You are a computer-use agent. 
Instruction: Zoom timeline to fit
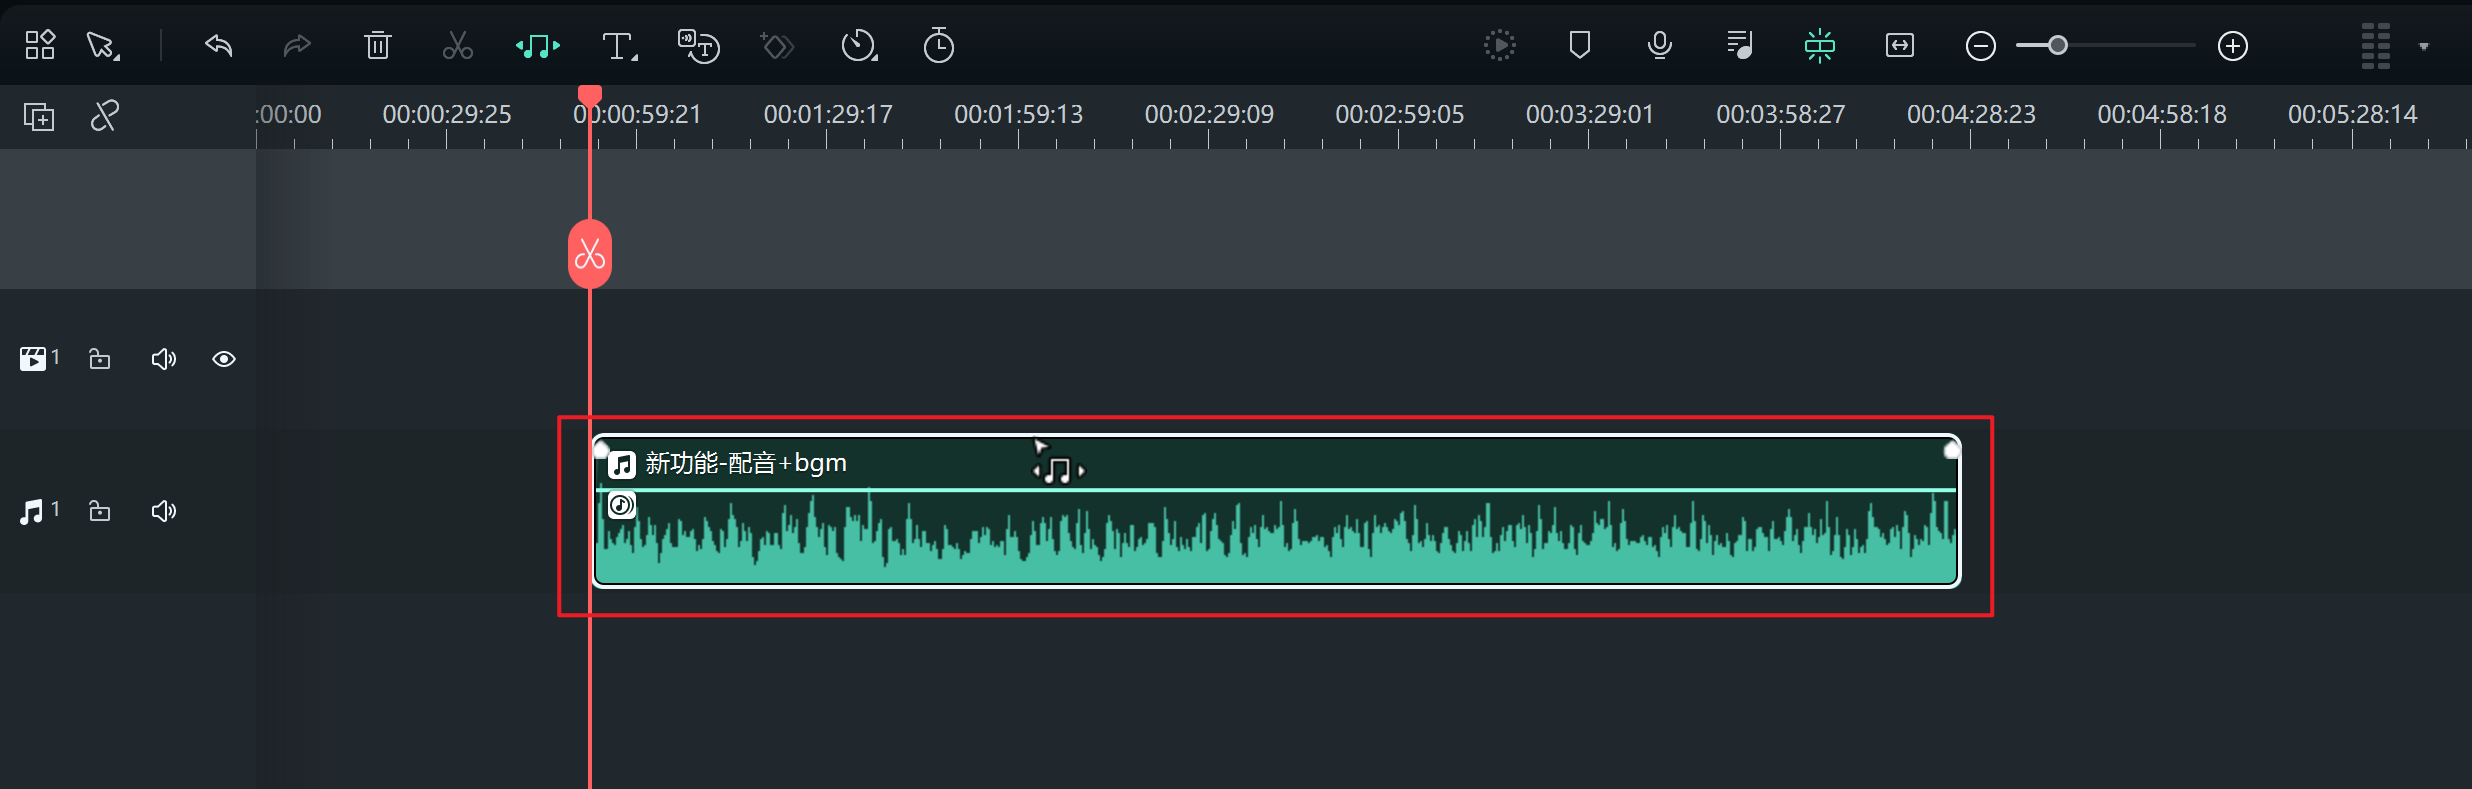pyautogui.click(x=1900, y=45)
